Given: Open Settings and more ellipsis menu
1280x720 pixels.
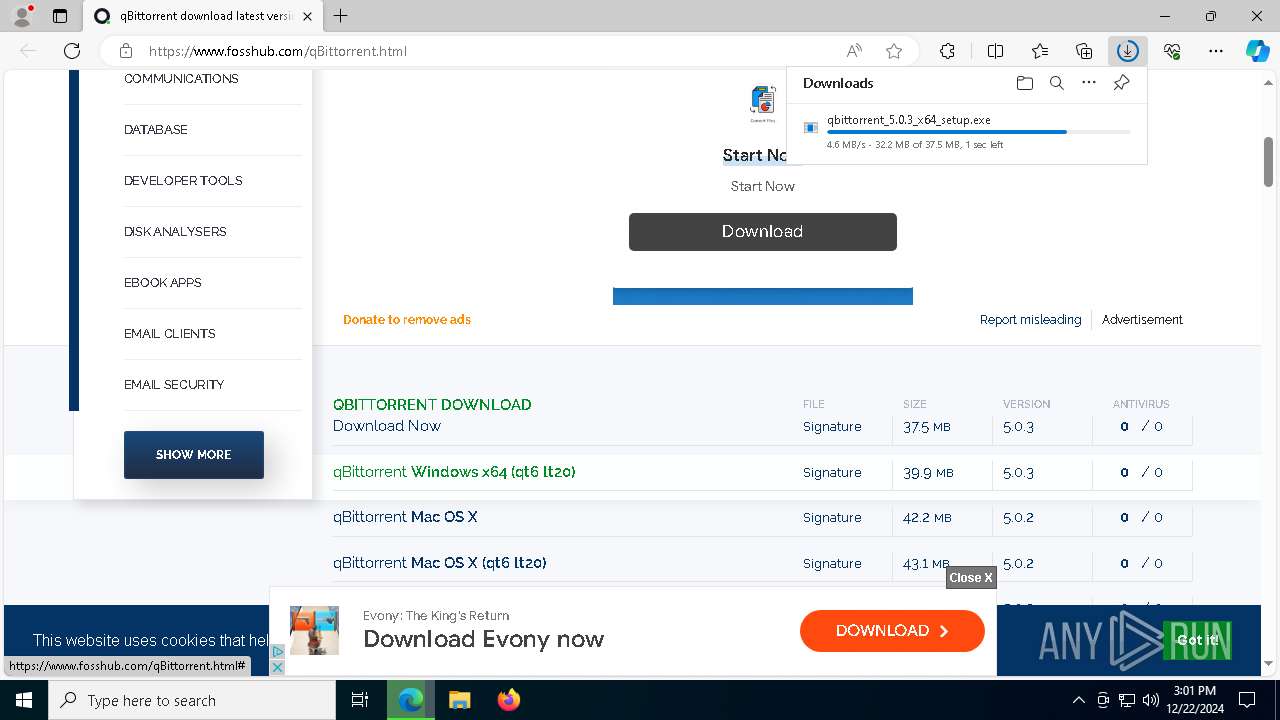Looking at the screenshot, I should pyautogui.click(x=1216, y=51).
